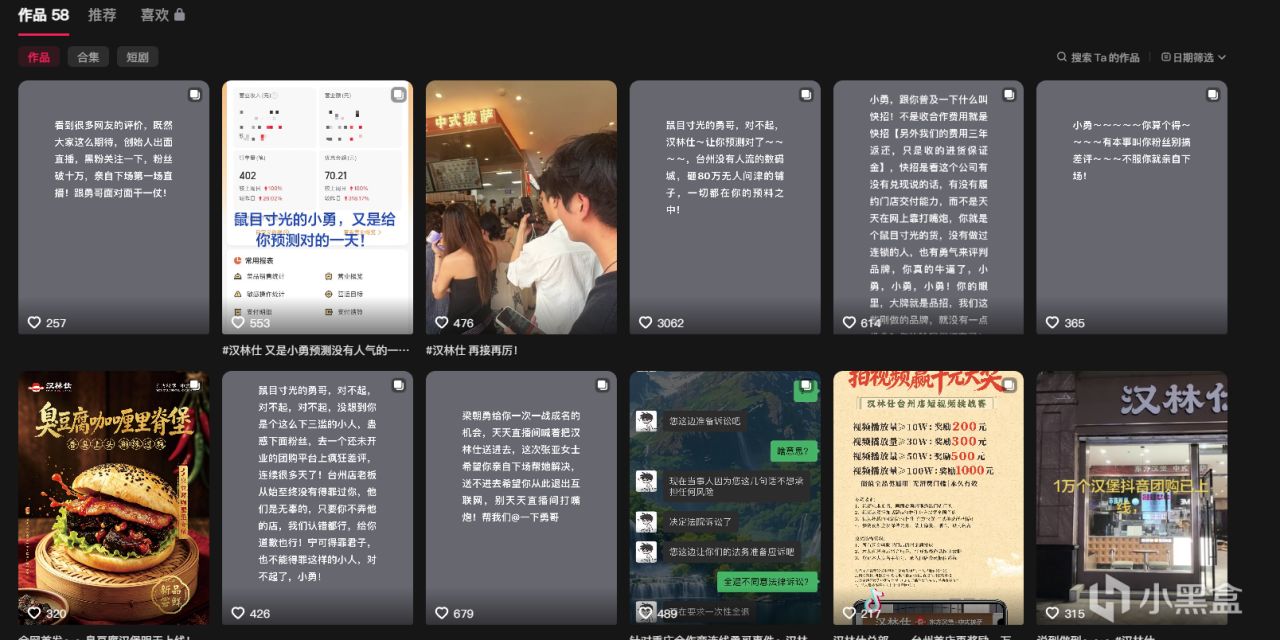Click multi-image icon on the 3062-likes card

point(806,94)
